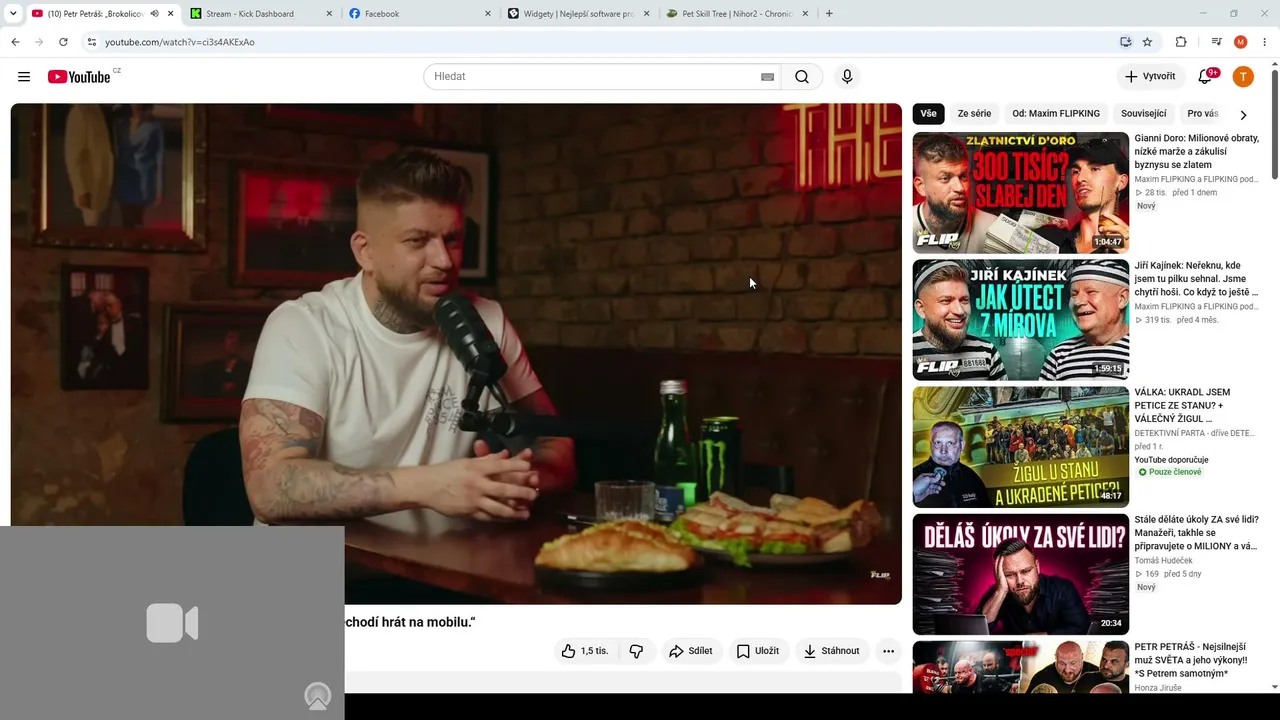Close the Facebook tab
Viewport: 1280px width, 720px height.
point(488,14)
